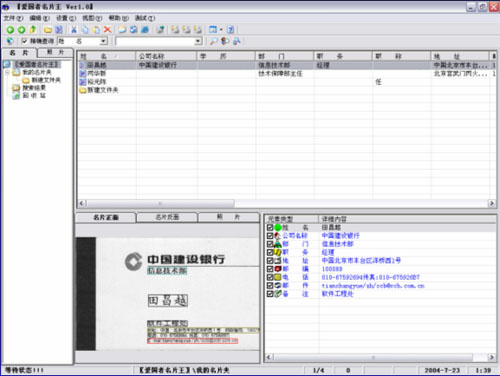Open the 测试 menu
The width and height of the screenshot is (500, 376).
tap(145, 18)
